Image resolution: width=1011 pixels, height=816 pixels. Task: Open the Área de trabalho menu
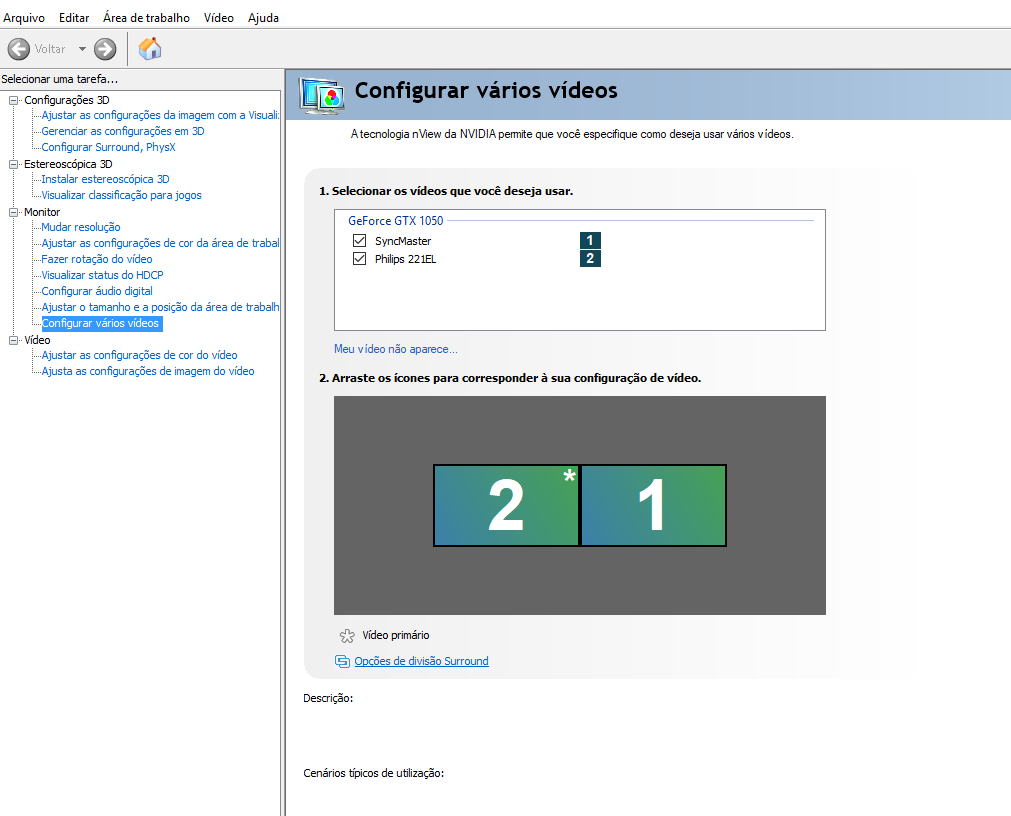pos(146,18)
